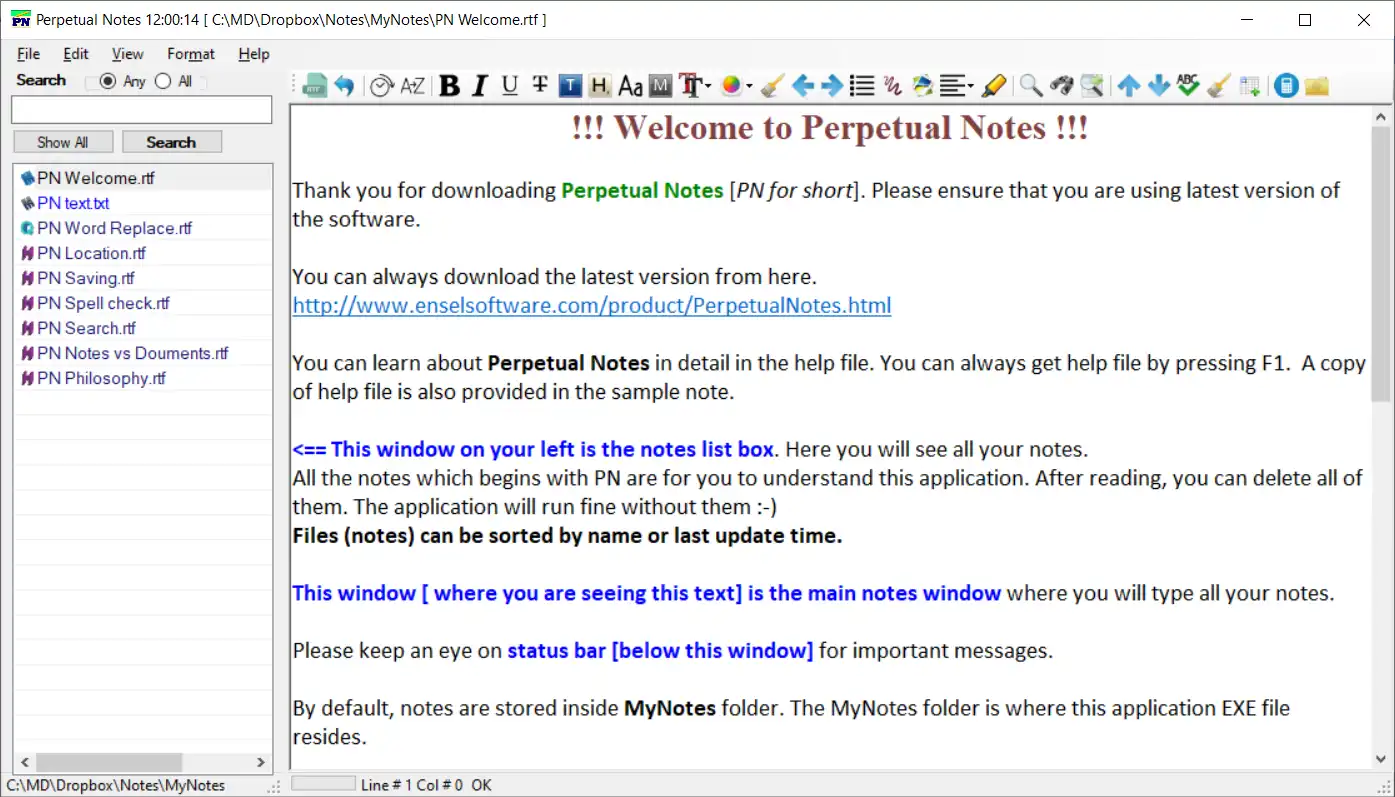This screenshot has width=1395, height=797.
Task: Open the Edit menu
Action: click(x=76, y=54)
